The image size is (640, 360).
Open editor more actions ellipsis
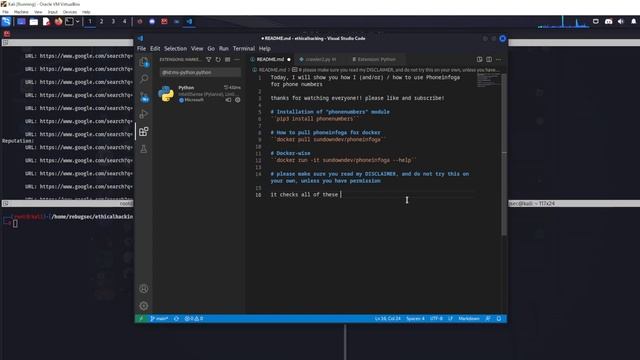(x=498, y=60)
